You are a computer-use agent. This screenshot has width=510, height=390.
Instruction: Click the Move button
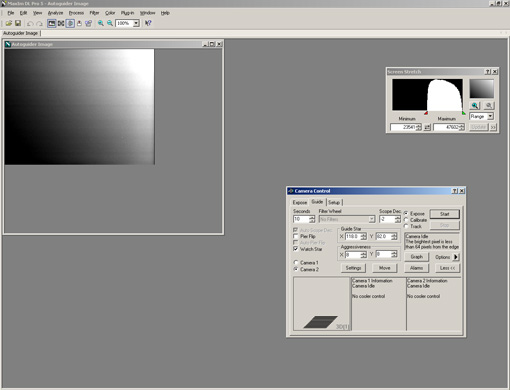(385, 268)
